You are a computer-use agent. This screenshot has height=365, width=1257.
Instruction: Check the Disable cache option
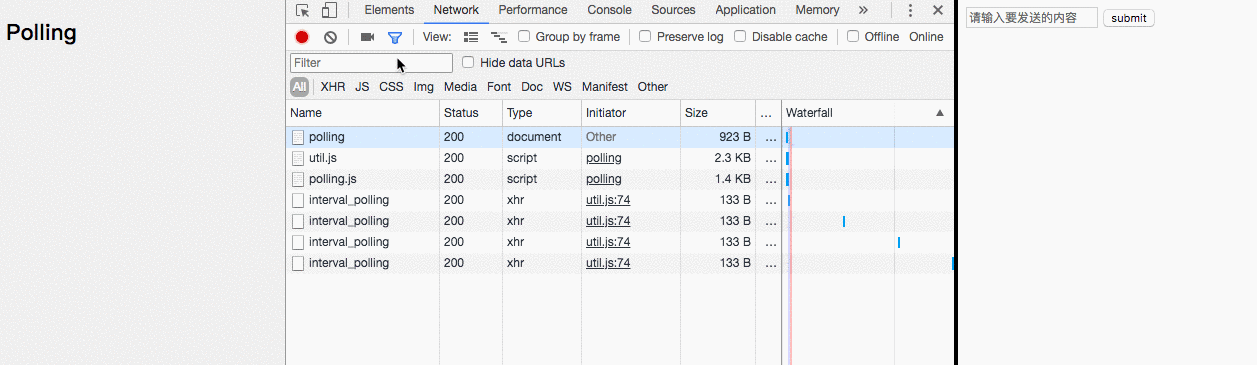tap(740, 36)
